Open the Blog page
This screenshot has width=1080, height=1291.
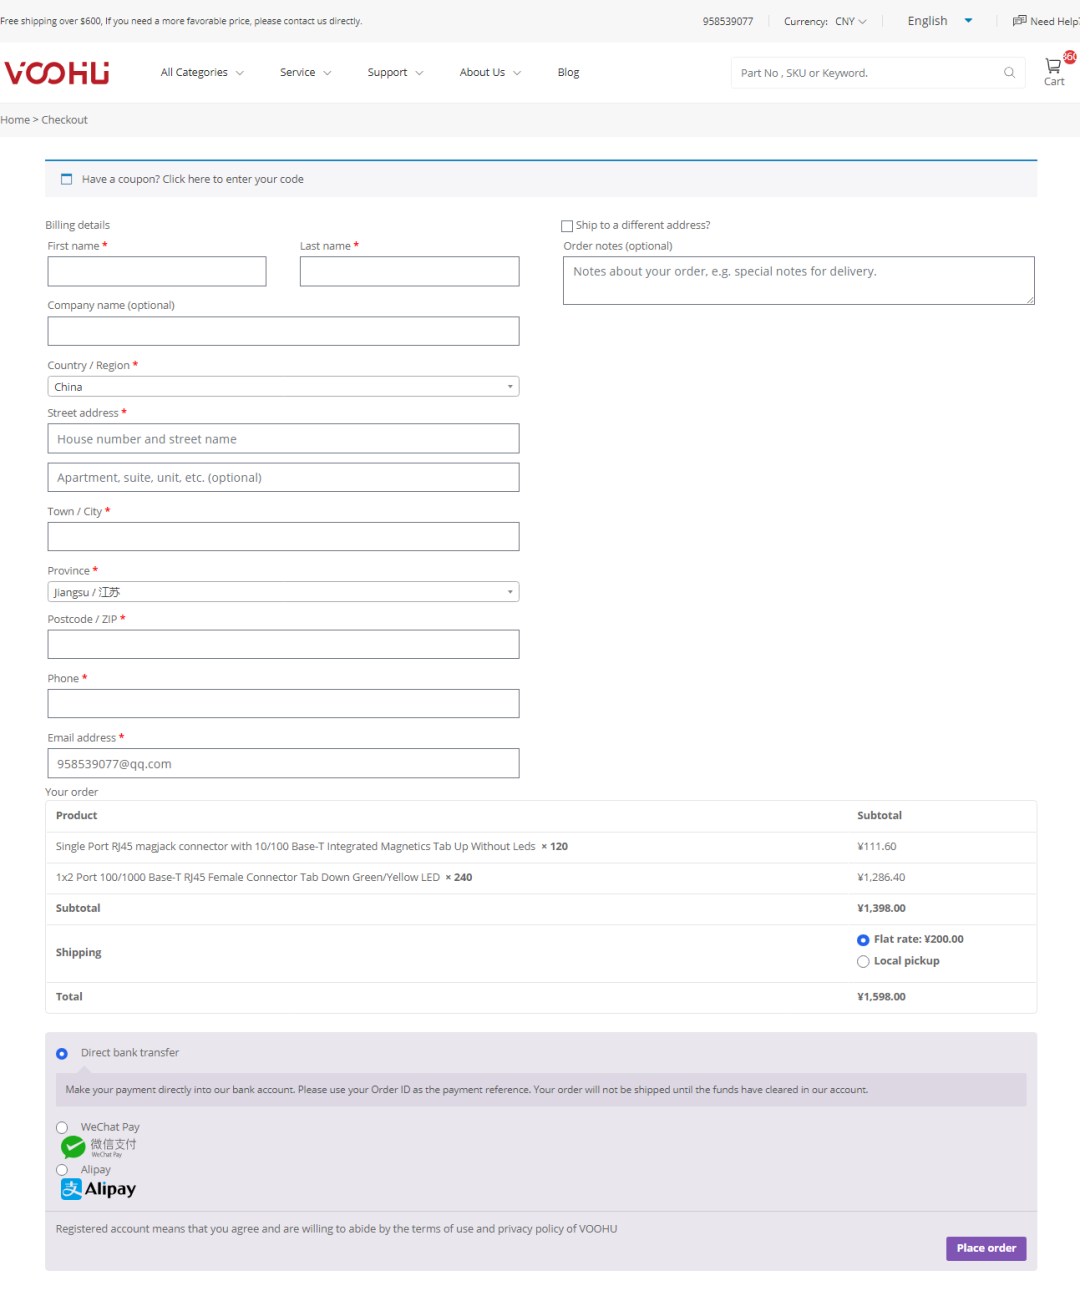(x=568, y=73)
